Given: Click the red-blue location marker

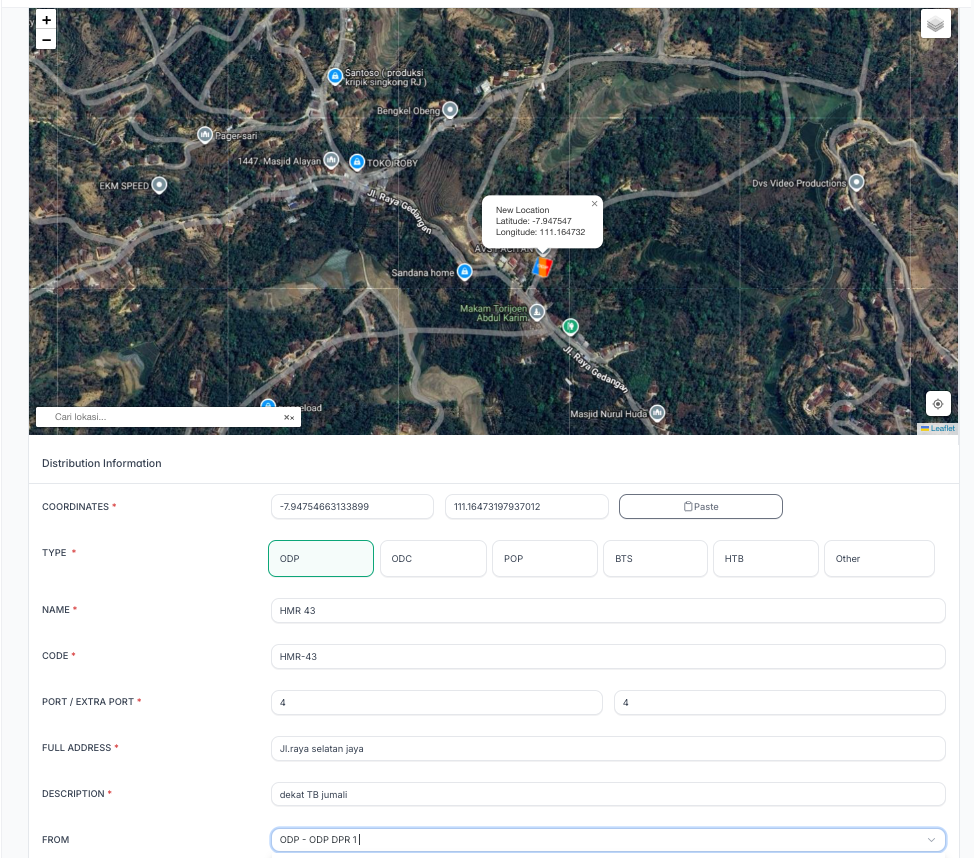Looking at the screenshot, I should point(542,267).
